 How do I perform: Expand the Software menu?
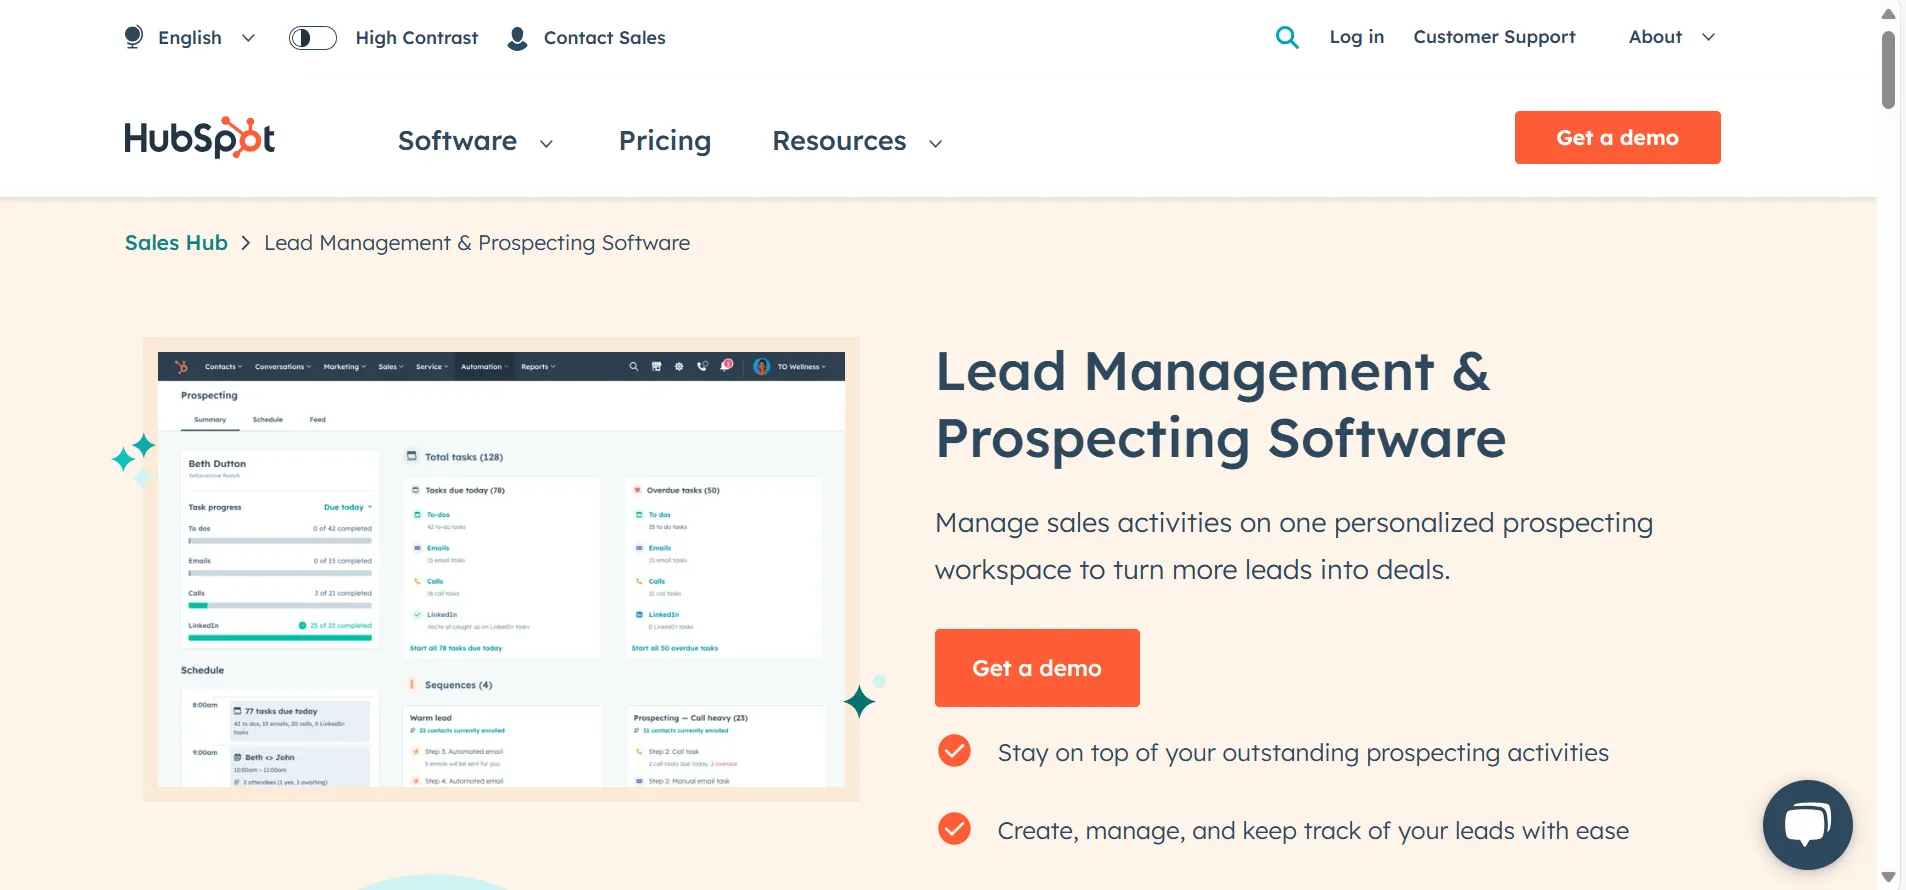tap(475, 141)
